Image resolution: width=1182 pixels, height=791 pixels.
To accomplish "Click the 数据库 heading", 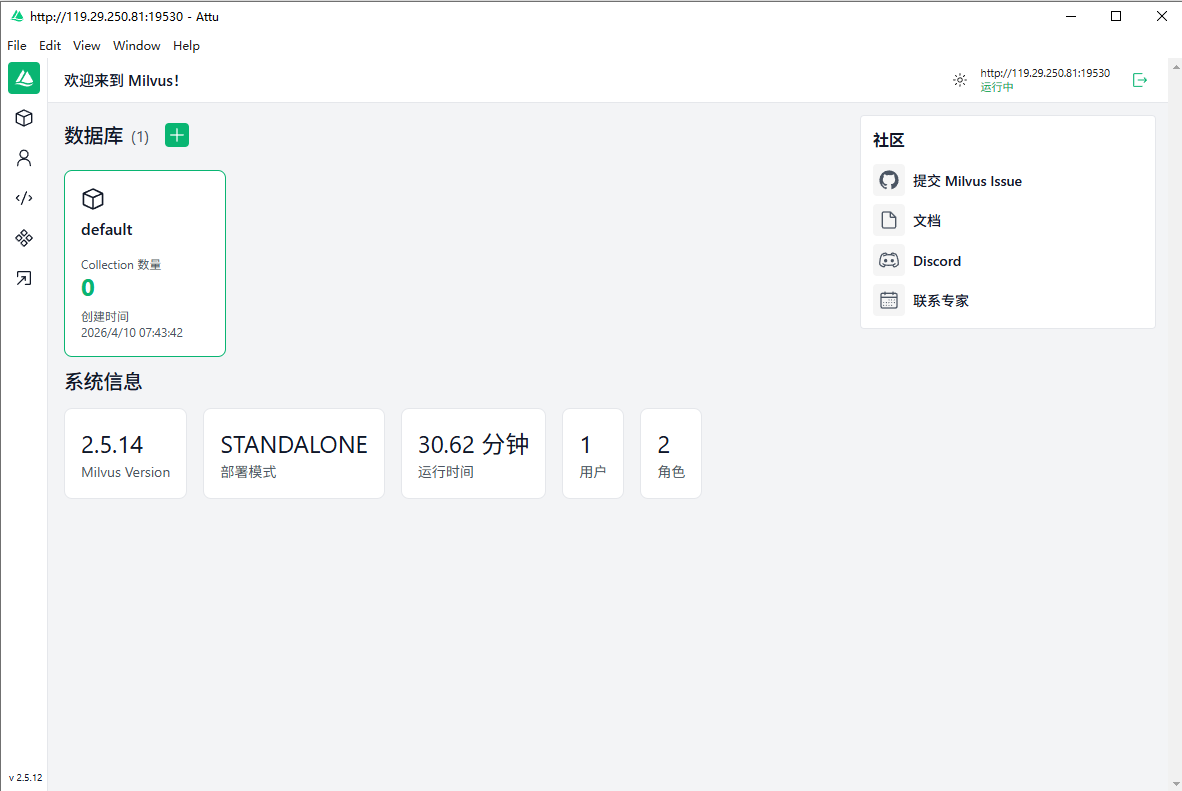I will point(93,136).
